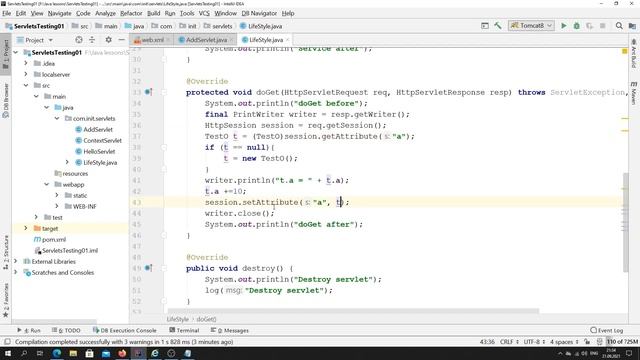Click the Stop run button

602,26
